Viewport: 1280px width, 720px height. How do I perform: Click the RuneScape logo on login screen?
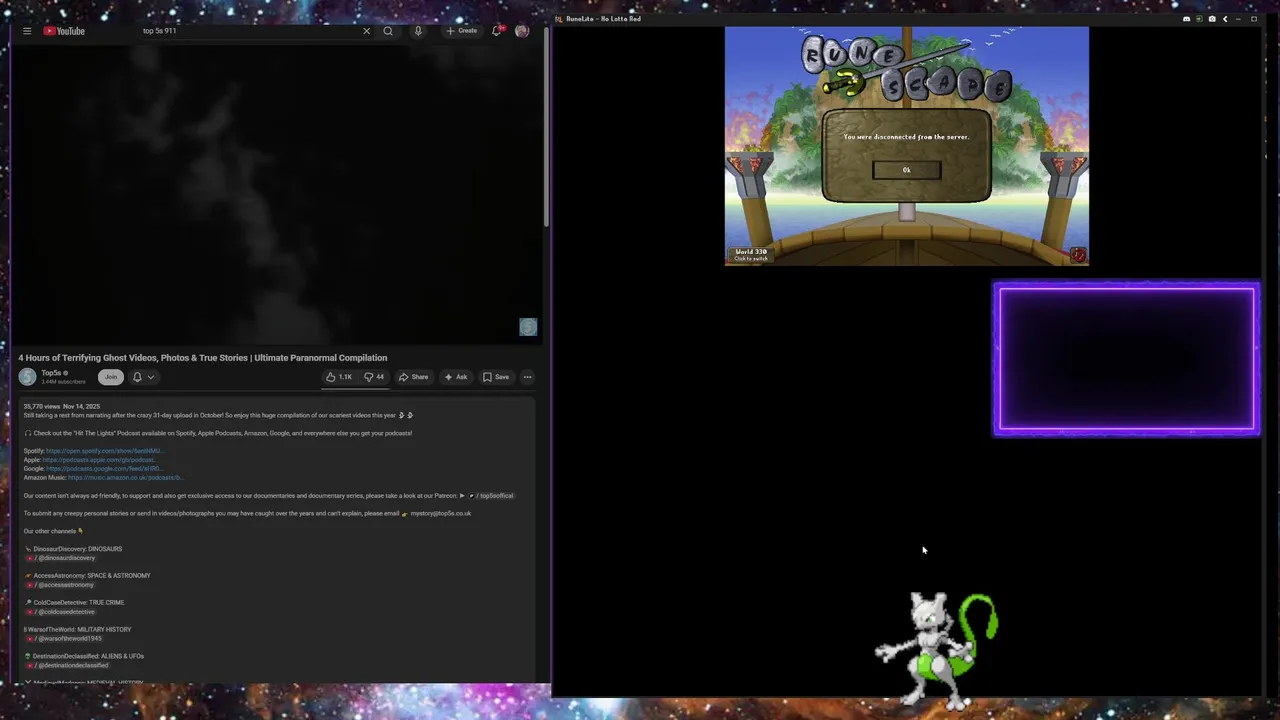(x=907, y=68)
